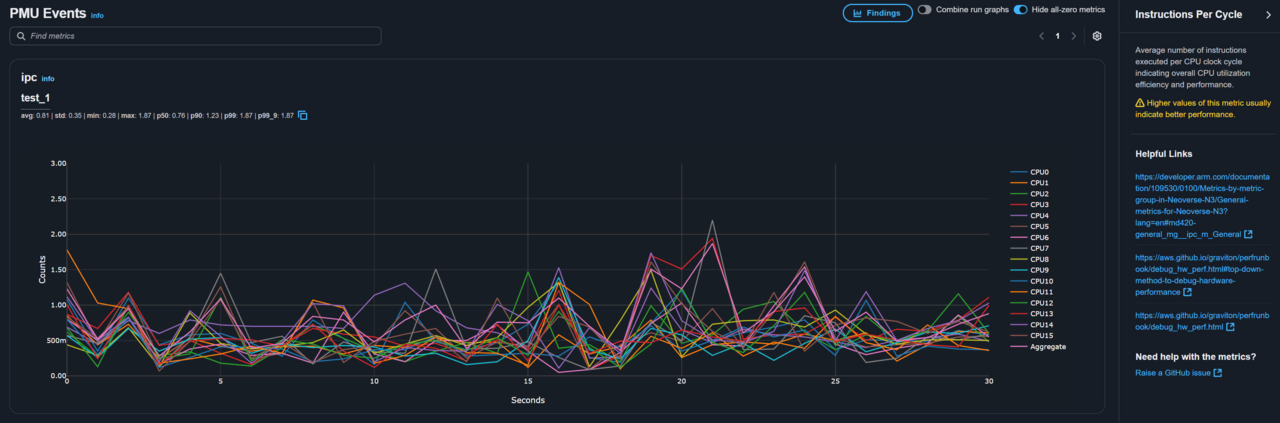Focus the Find metrics search field

tap(200, 36)
